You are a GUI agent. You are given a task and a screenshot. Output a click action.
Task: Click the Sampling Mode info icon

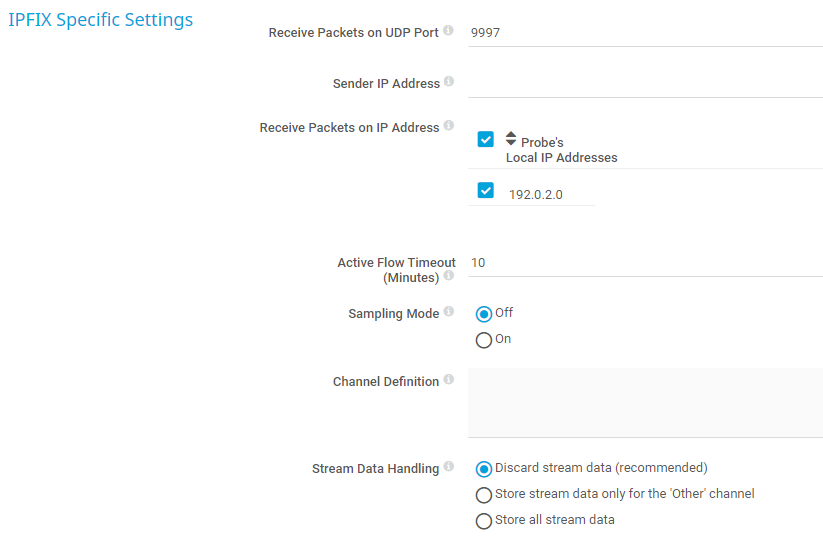coord(449,312)
